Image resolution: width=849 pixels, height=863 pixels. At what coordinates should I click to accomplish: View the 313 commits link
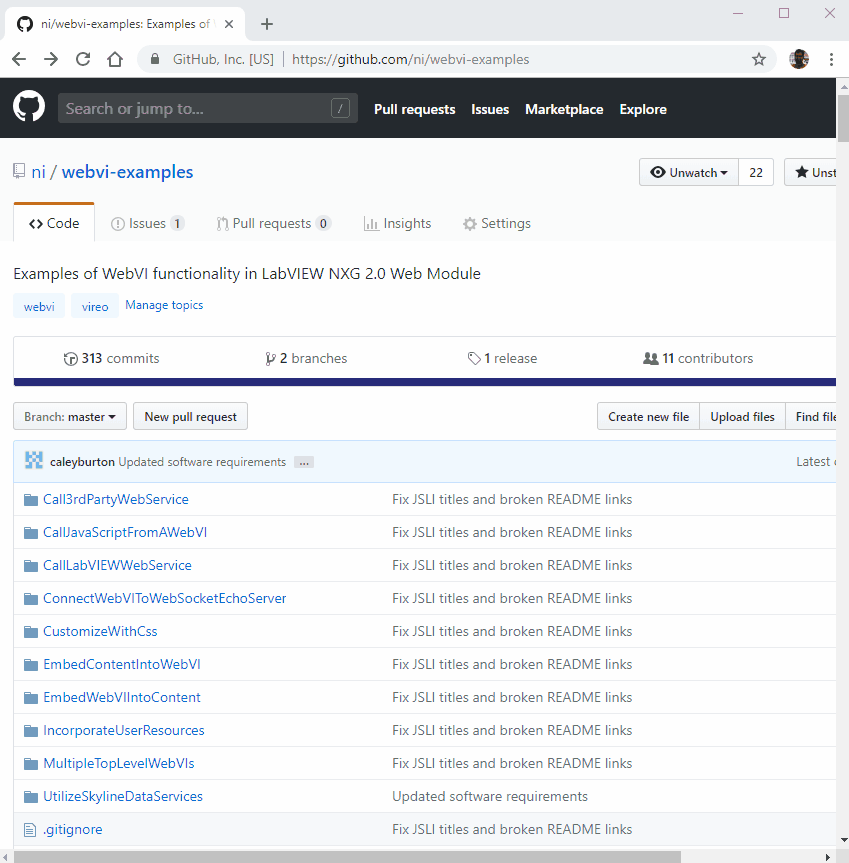click(112, 358)
